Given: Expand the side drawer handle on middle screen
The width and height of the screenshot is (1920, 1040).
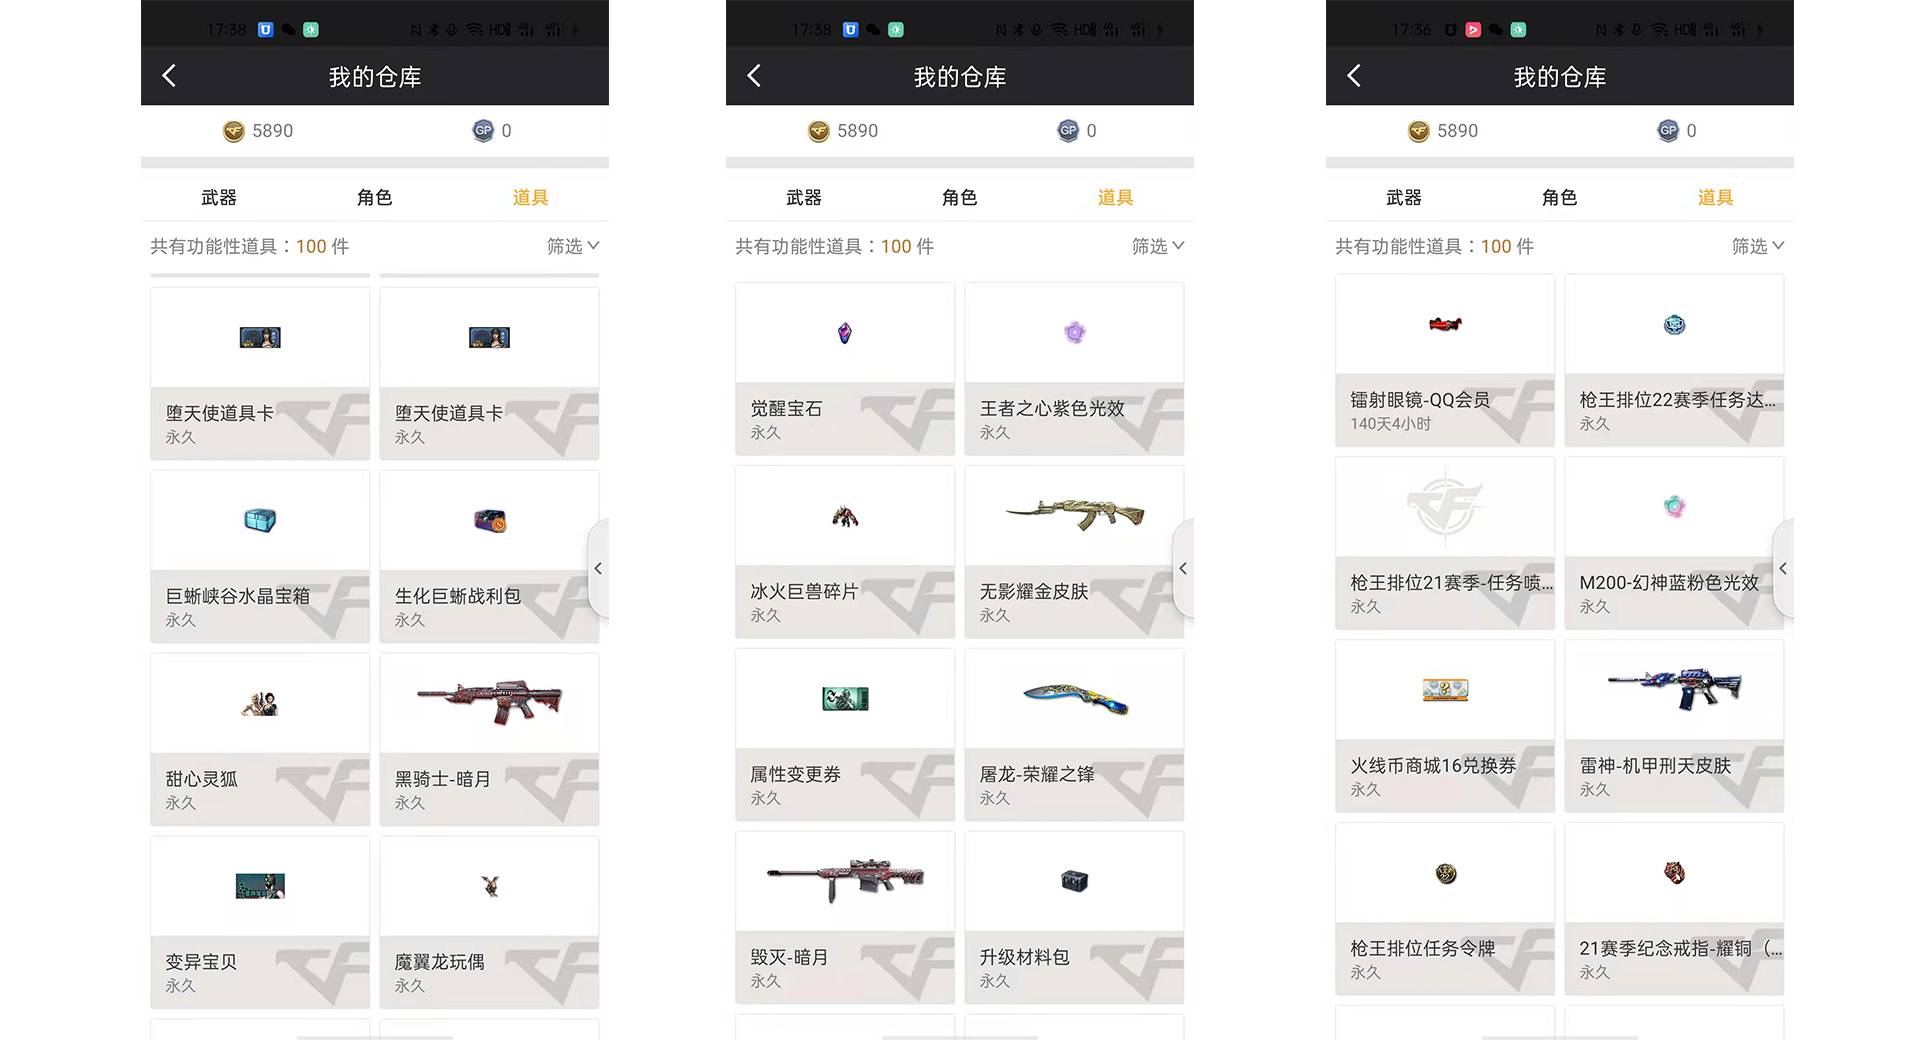Looking at the screenshot, I should pos(1184,568).
